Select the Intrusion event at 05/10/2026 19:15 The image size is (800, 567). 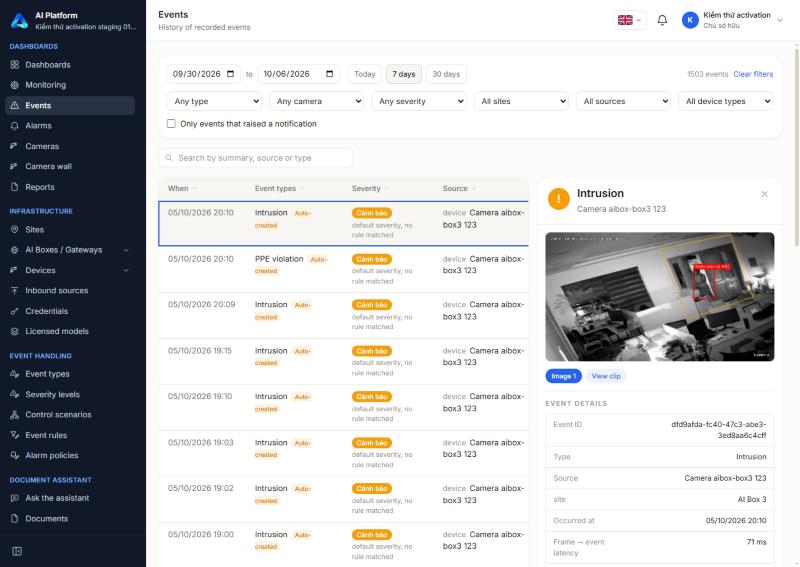343,361
